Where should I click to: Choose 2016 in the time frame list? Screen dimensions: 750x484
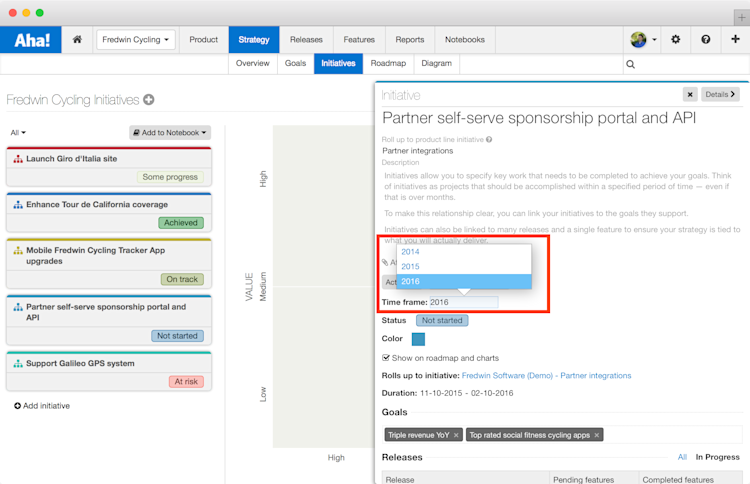(x=464, y=281)
